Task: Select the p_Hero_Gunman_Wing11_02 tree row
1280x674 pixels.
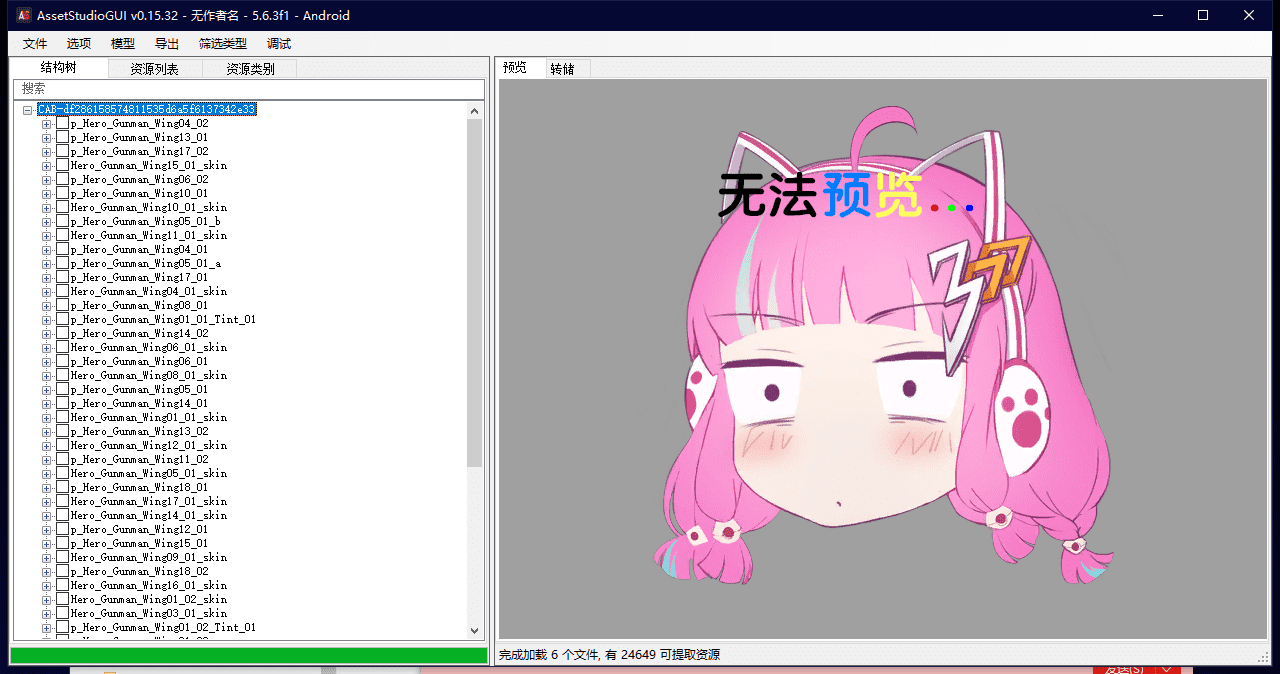Action: pyautogui.click(x=139, y=460)
